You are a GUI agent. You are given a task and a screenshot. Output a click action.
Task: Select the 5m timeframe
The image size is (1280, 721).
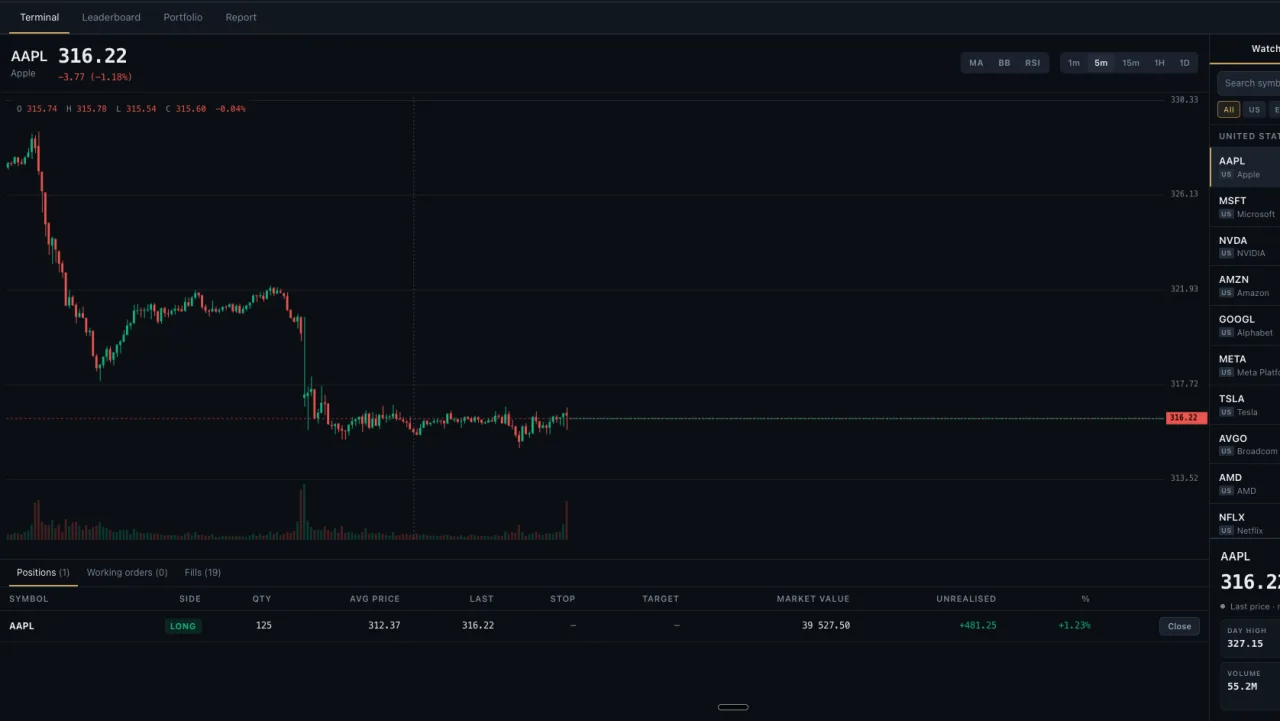coord(1101,63)
